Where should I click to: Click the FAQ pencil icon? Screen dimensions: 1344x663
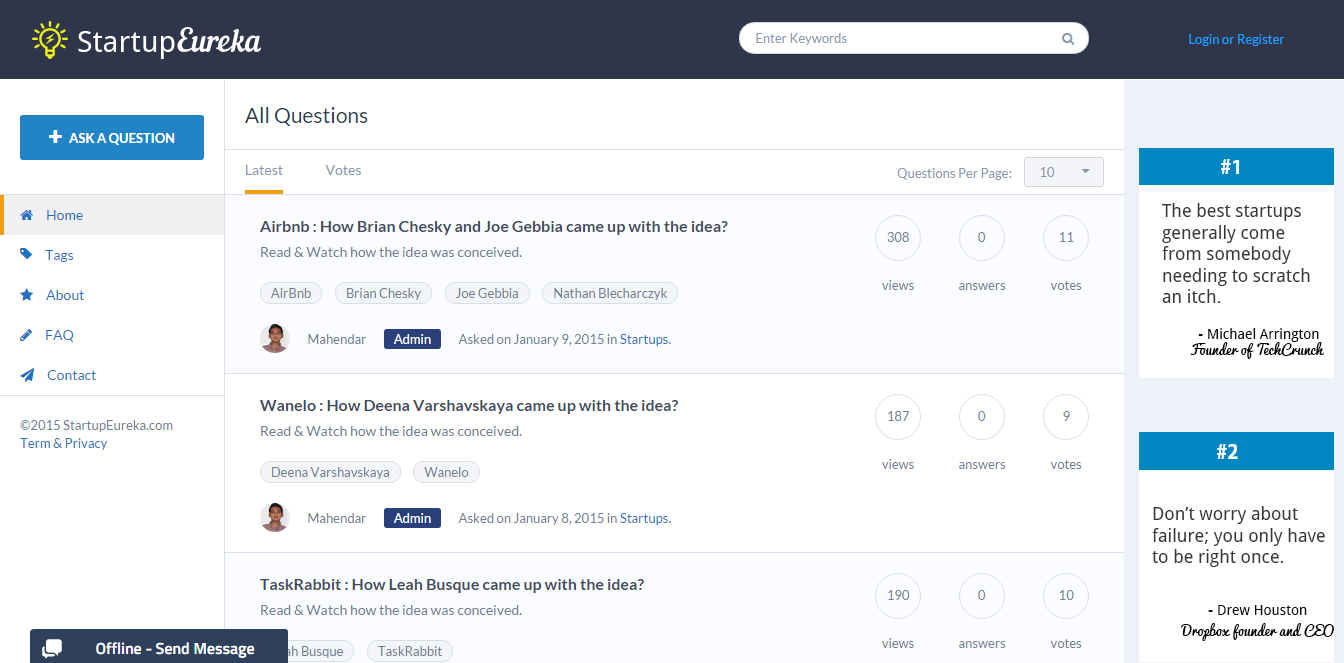click(26, 335)
